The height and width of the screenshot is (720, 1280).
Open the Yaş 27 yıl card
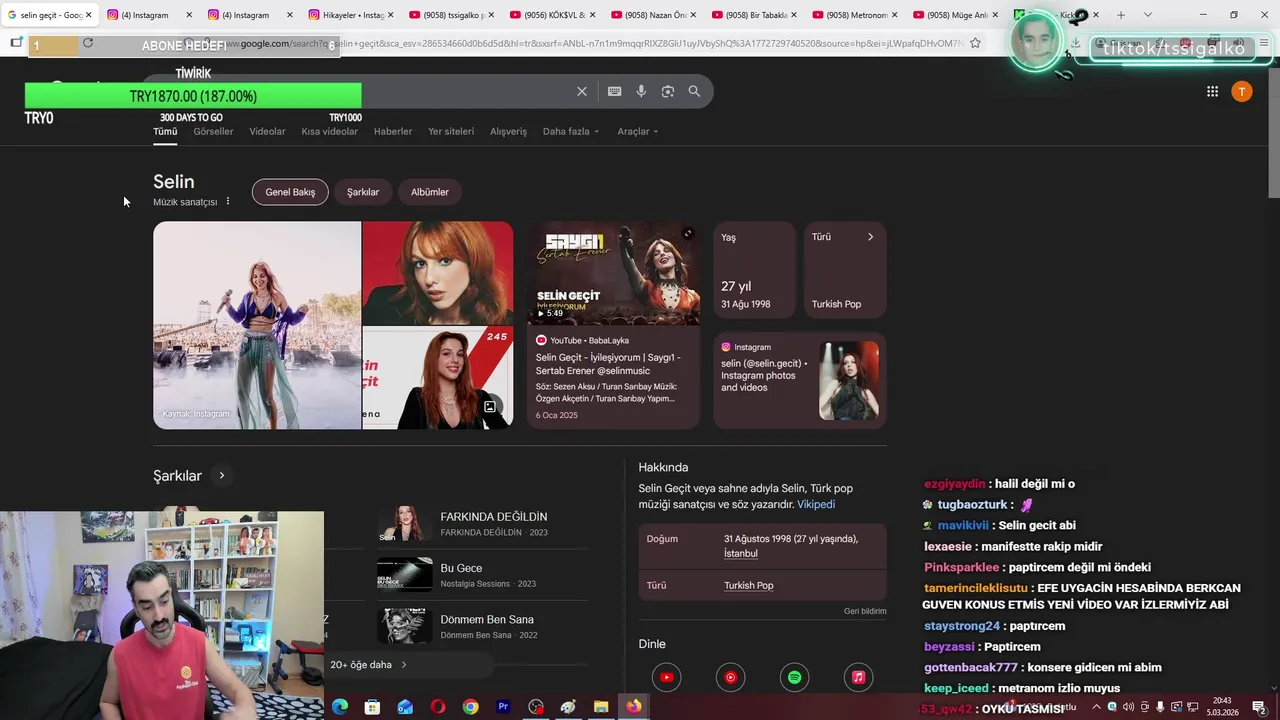[x=755, y=270]
